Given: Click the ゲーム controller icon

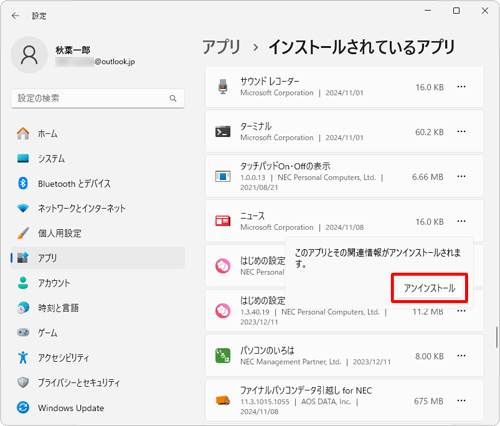Looking at the screenshot, I should (23, 332).
